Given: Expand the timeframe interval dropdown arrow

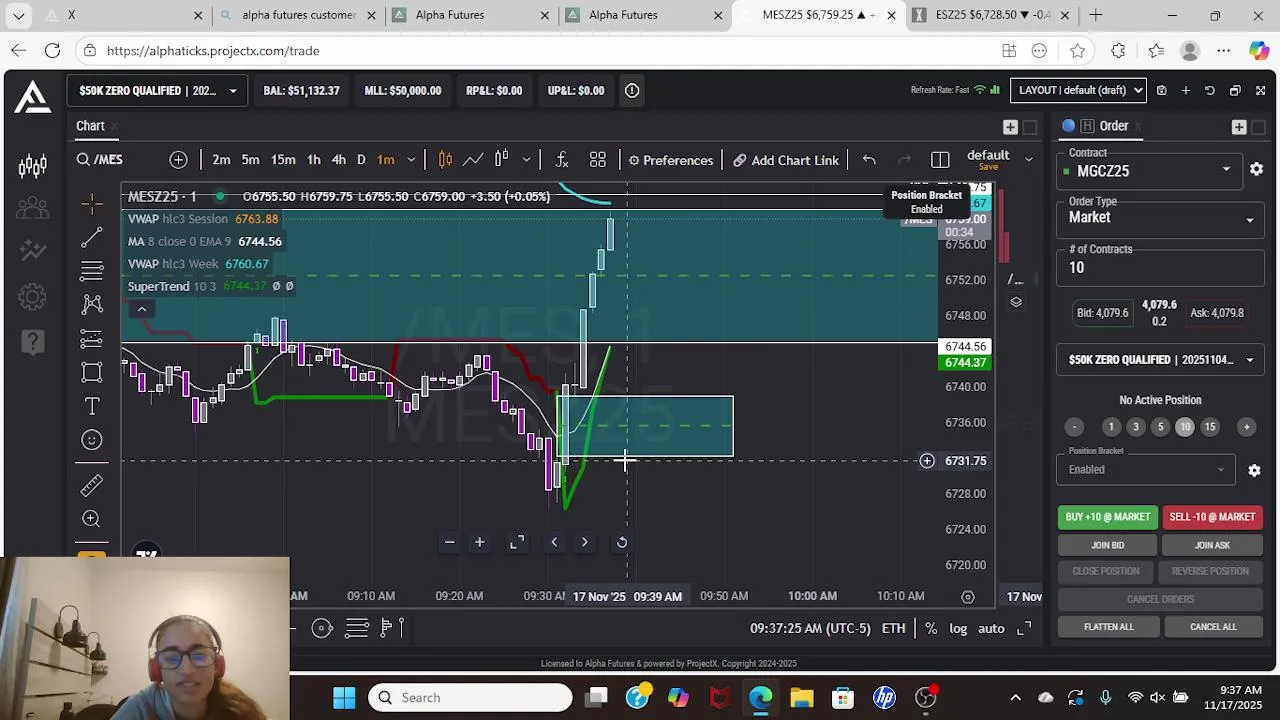Looking at the screenshot, I should (x=411, y=160).
